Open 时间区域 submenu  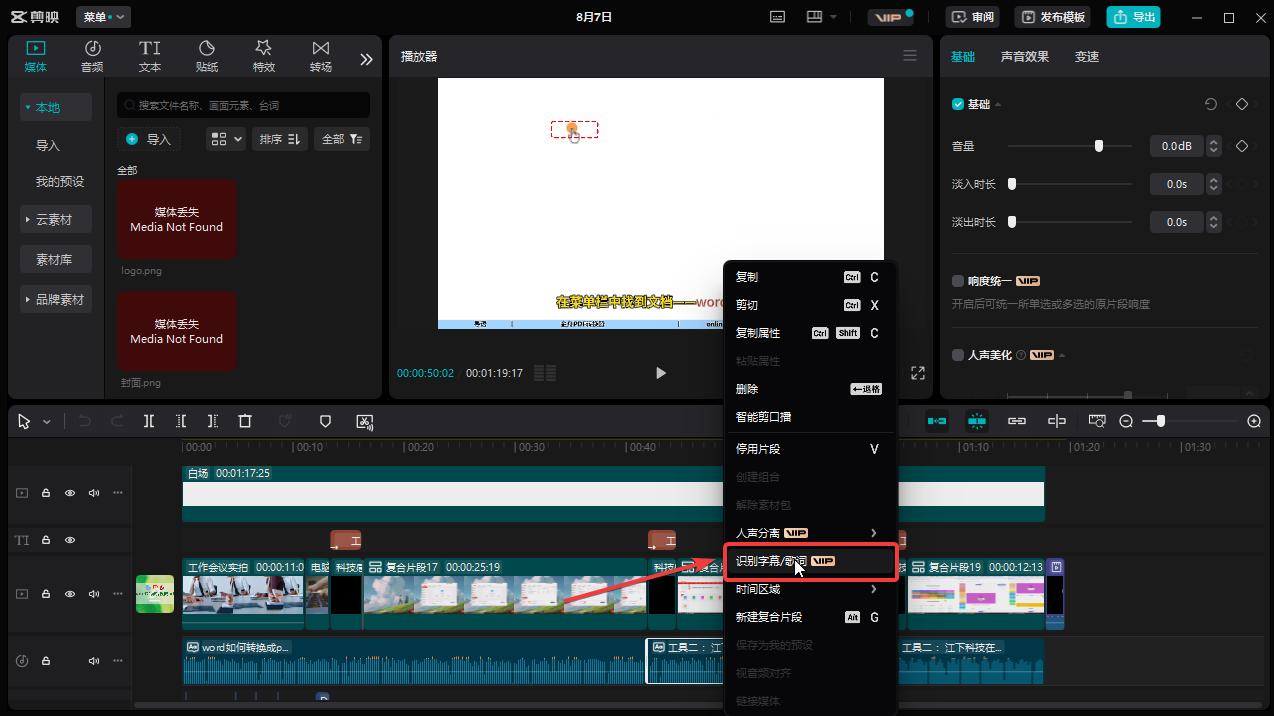click(810, 589)
